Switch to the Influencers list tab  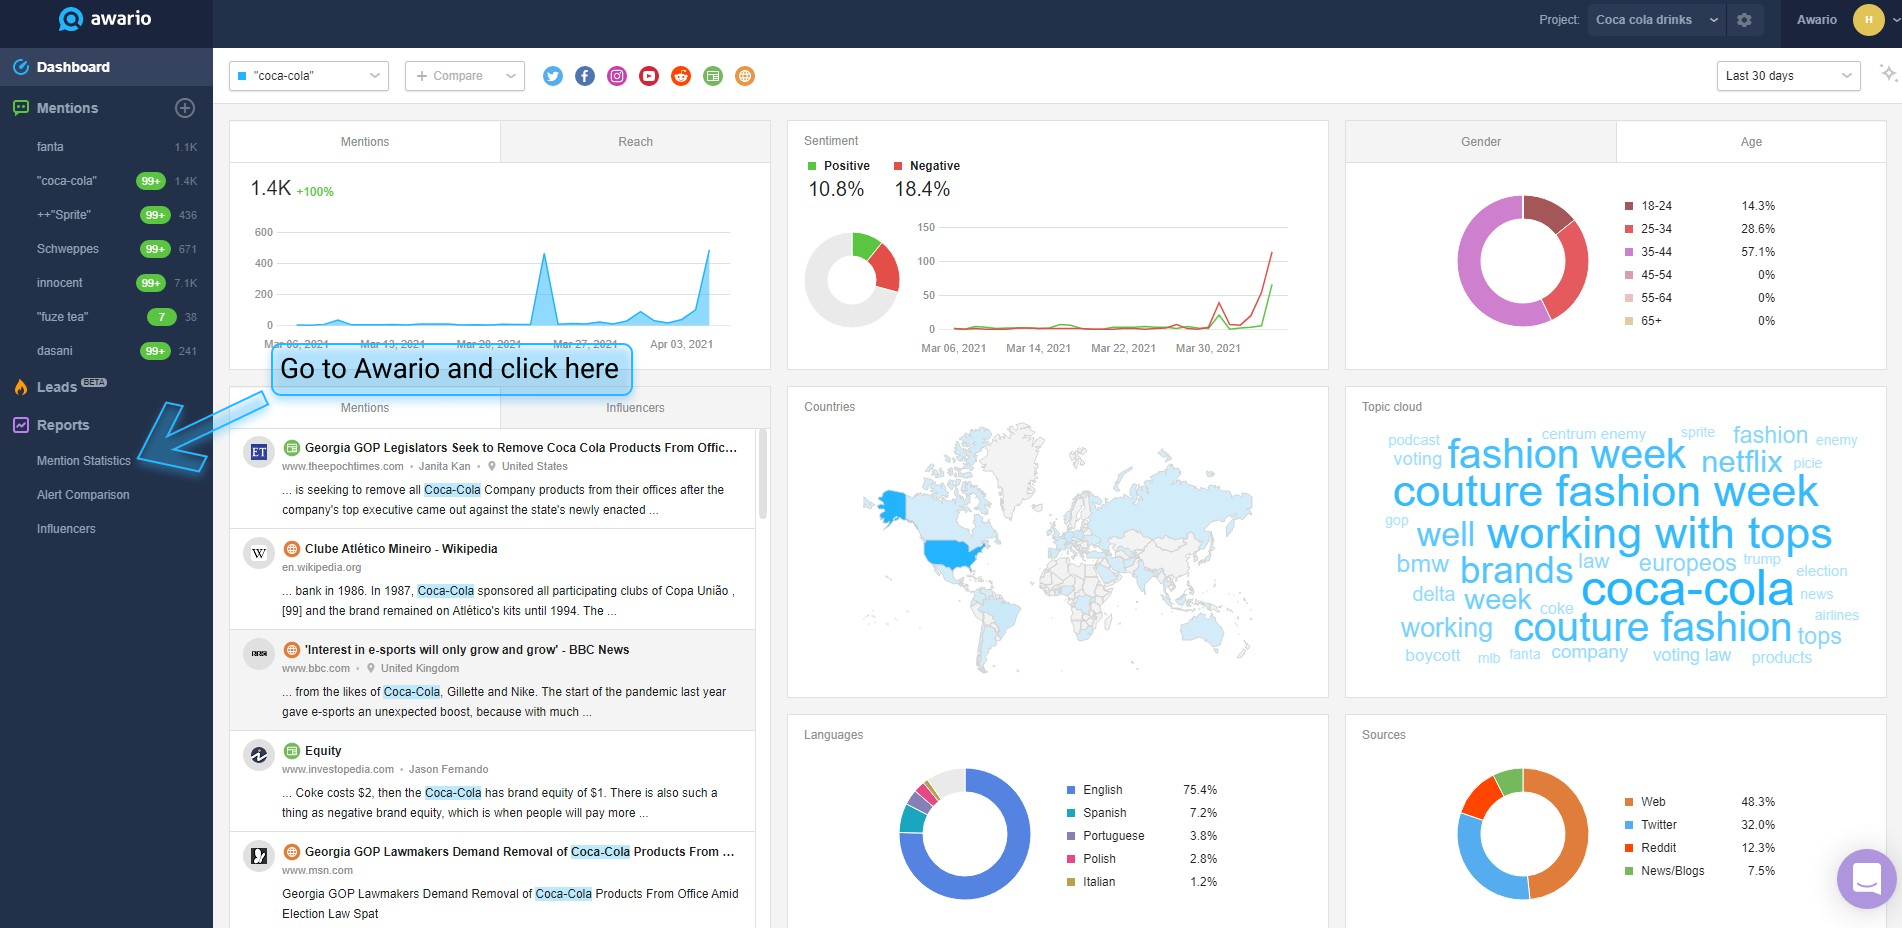tap(635, 408)
